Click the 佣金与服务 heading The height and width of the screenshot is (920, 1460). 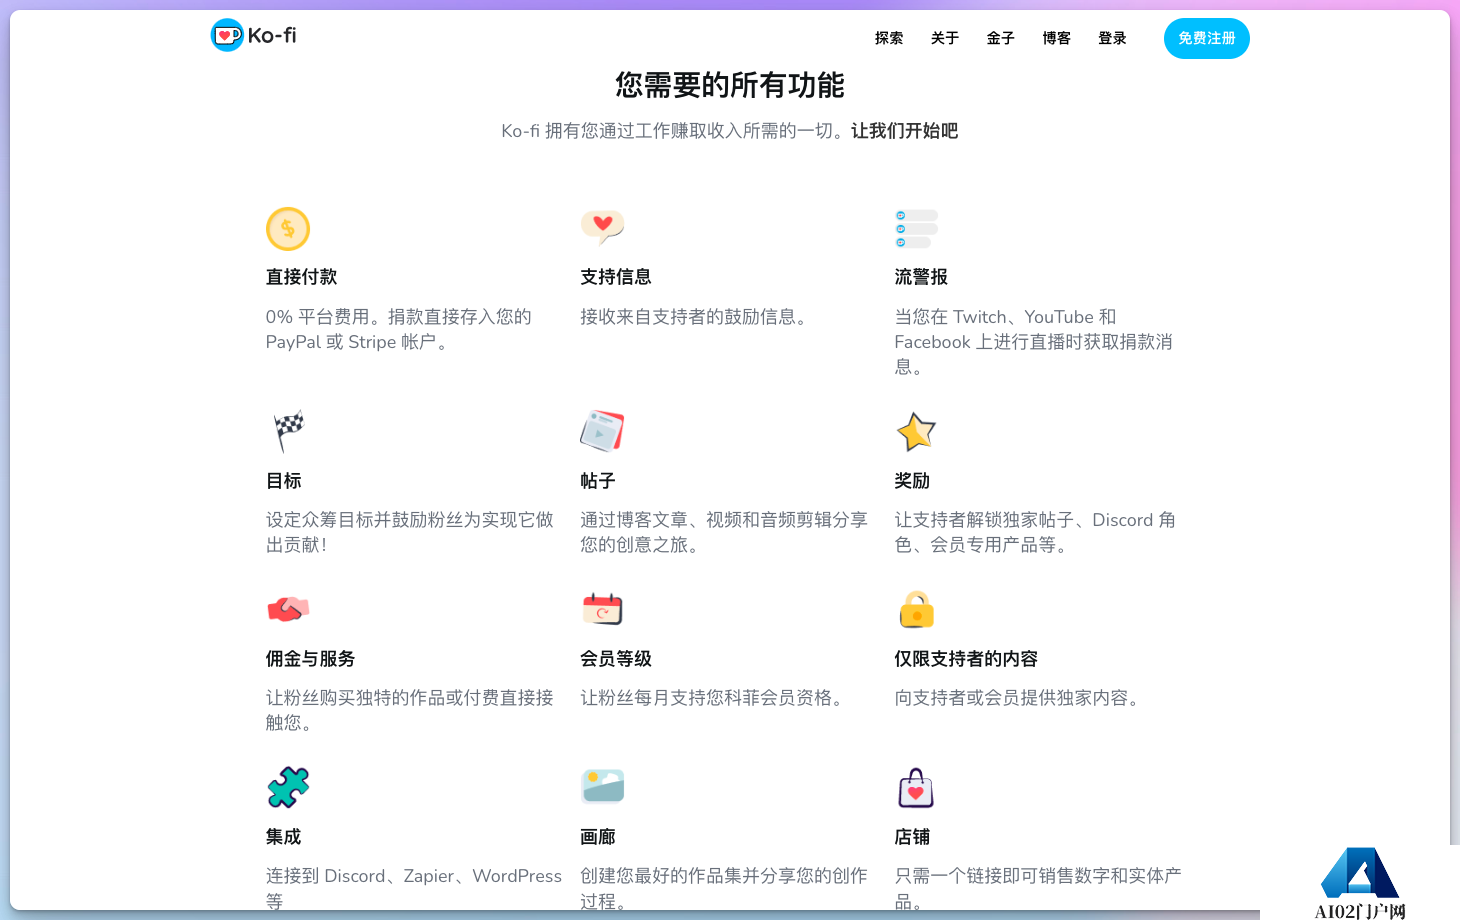[310, 659]
